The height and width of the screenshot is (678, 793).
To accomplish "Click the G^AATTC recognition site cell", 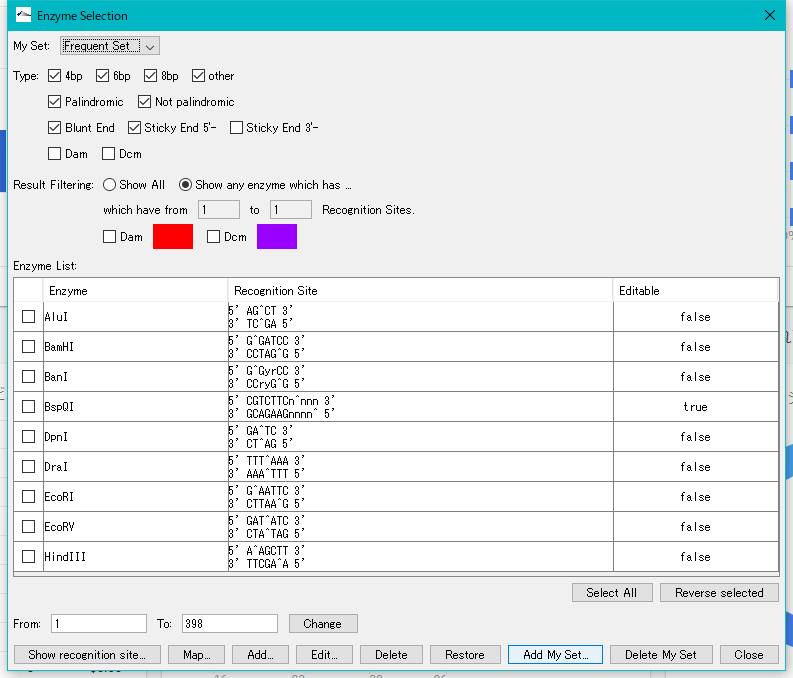I will pos(420,496).
